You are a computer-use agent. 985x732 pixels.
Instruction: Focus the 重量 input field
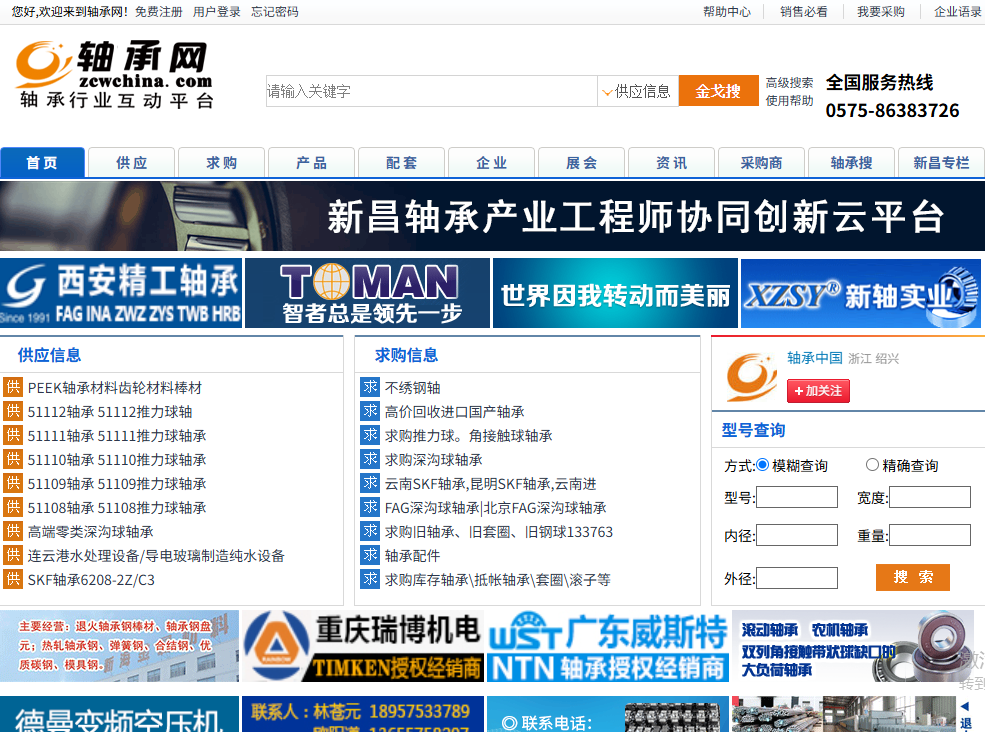(930, 535)
